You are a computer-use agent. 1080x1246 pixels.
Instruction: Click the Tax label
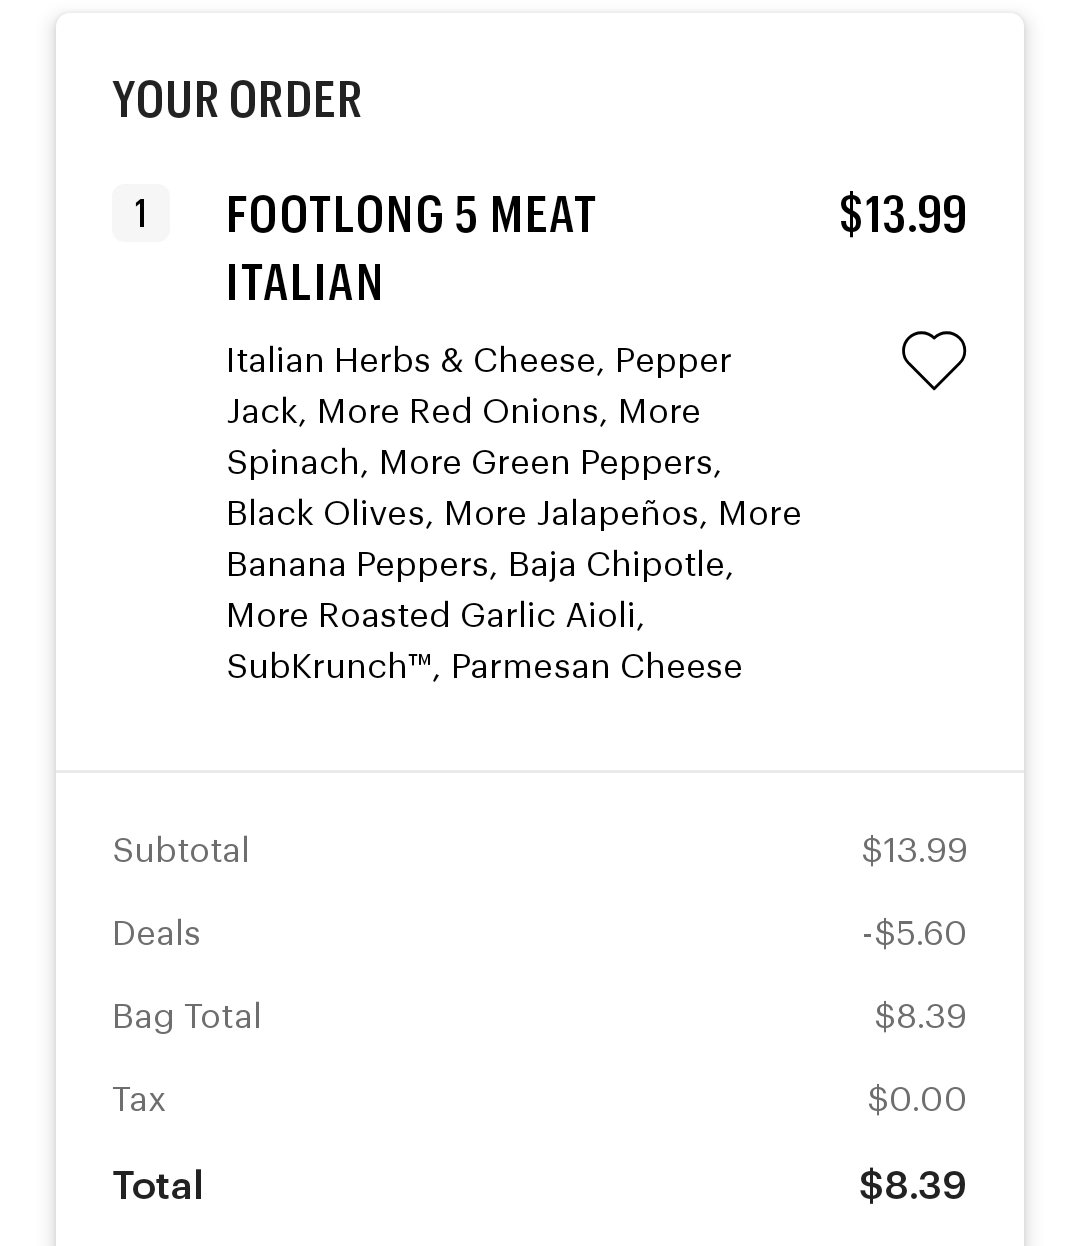[x=139, y=1099]
